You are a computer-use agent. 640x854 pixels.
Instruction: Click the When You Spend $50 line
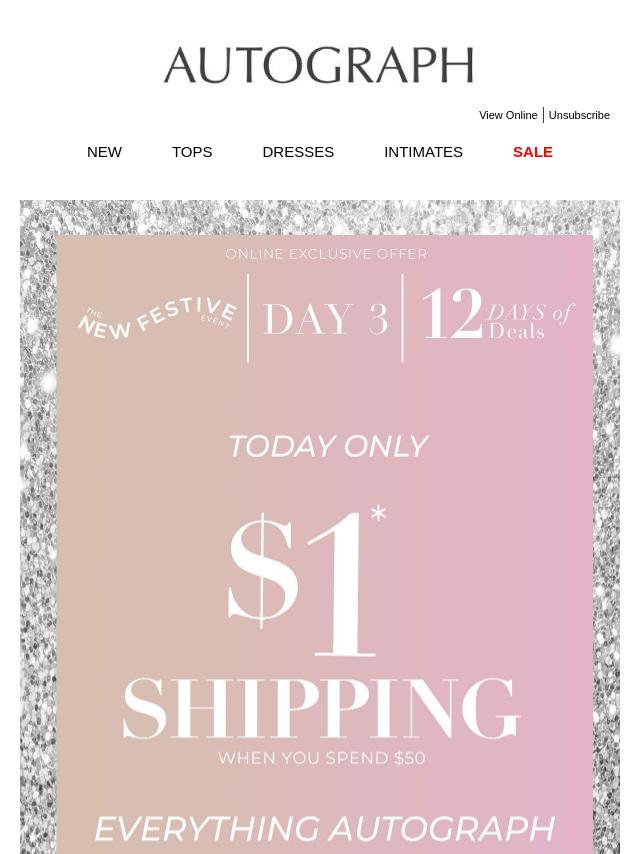pyautogui.click(x=322, y=758)
